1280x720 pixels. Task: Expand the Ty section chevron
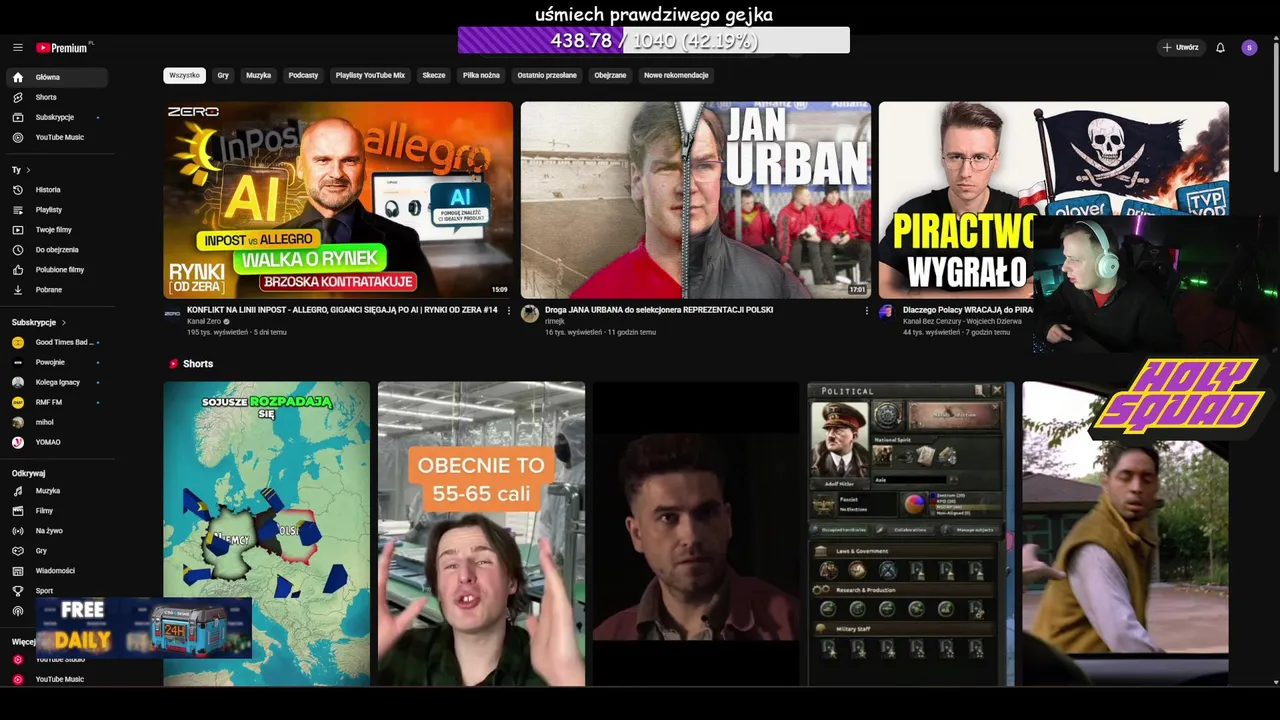[28, 170]
